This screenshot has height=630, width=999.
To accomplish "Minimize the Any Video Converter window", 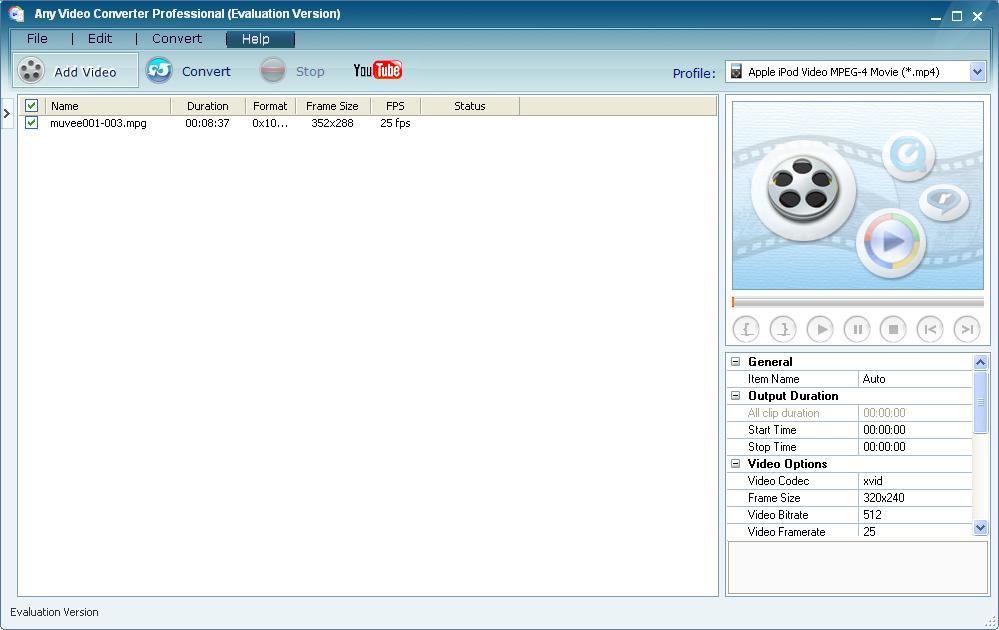I will pyautogui.click(x=935, y=17).
